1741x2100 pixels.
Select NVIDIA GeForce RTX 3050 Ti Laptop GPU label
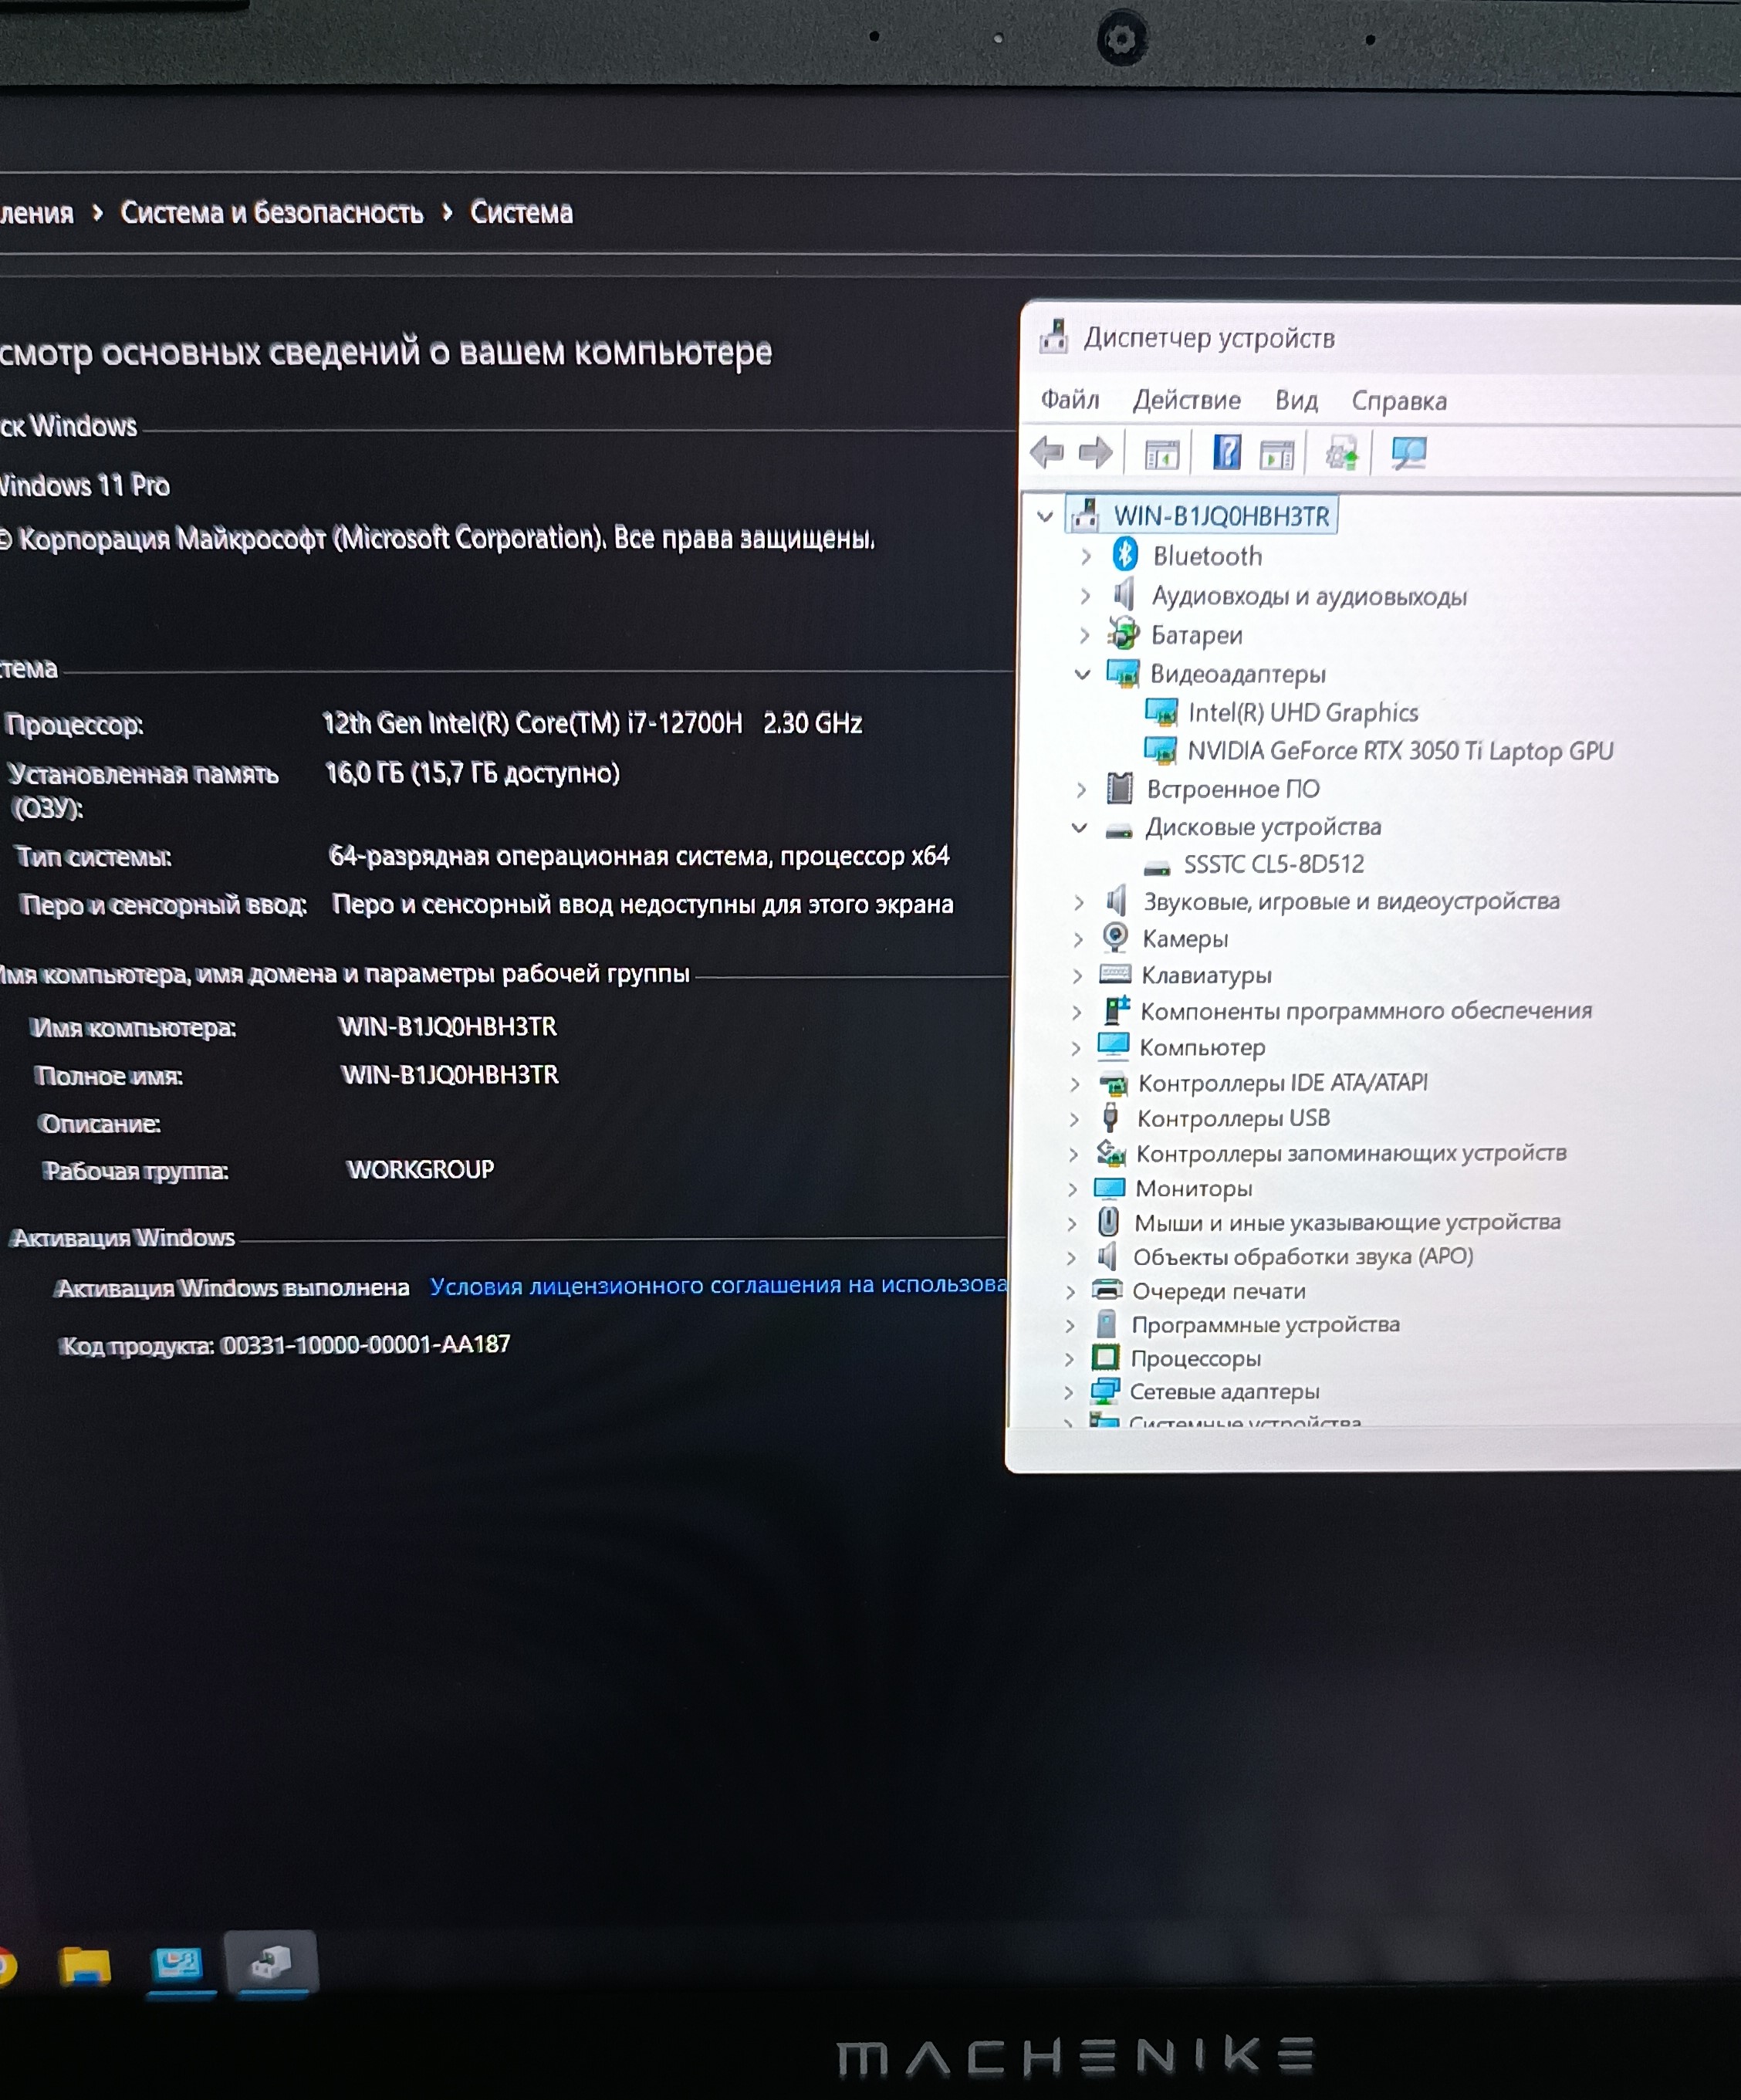[1400, 750]
